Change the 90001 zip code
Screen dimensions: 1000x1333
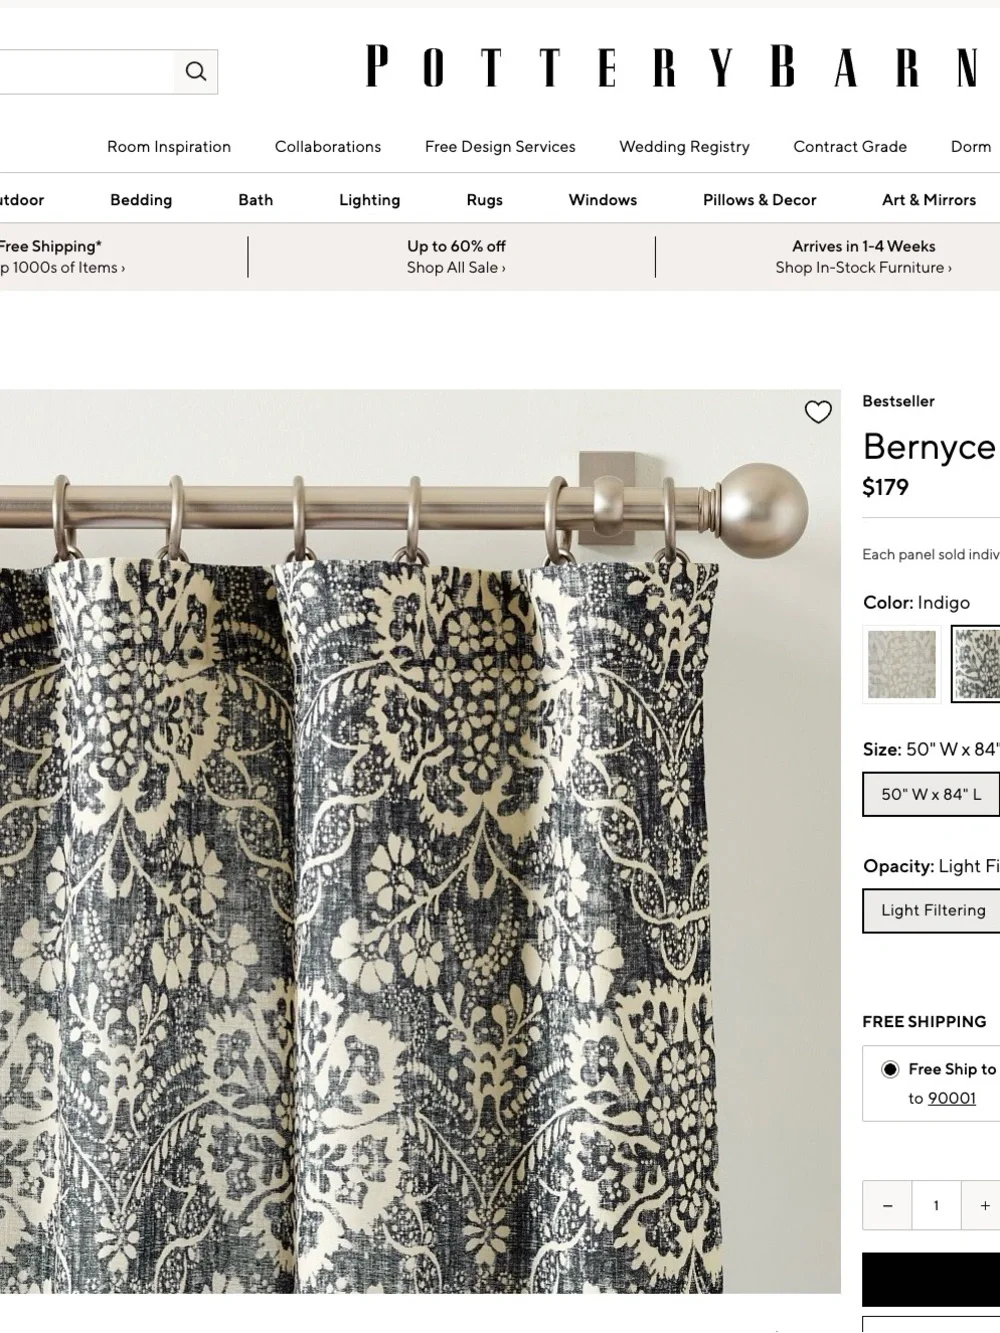point(952,1098)
